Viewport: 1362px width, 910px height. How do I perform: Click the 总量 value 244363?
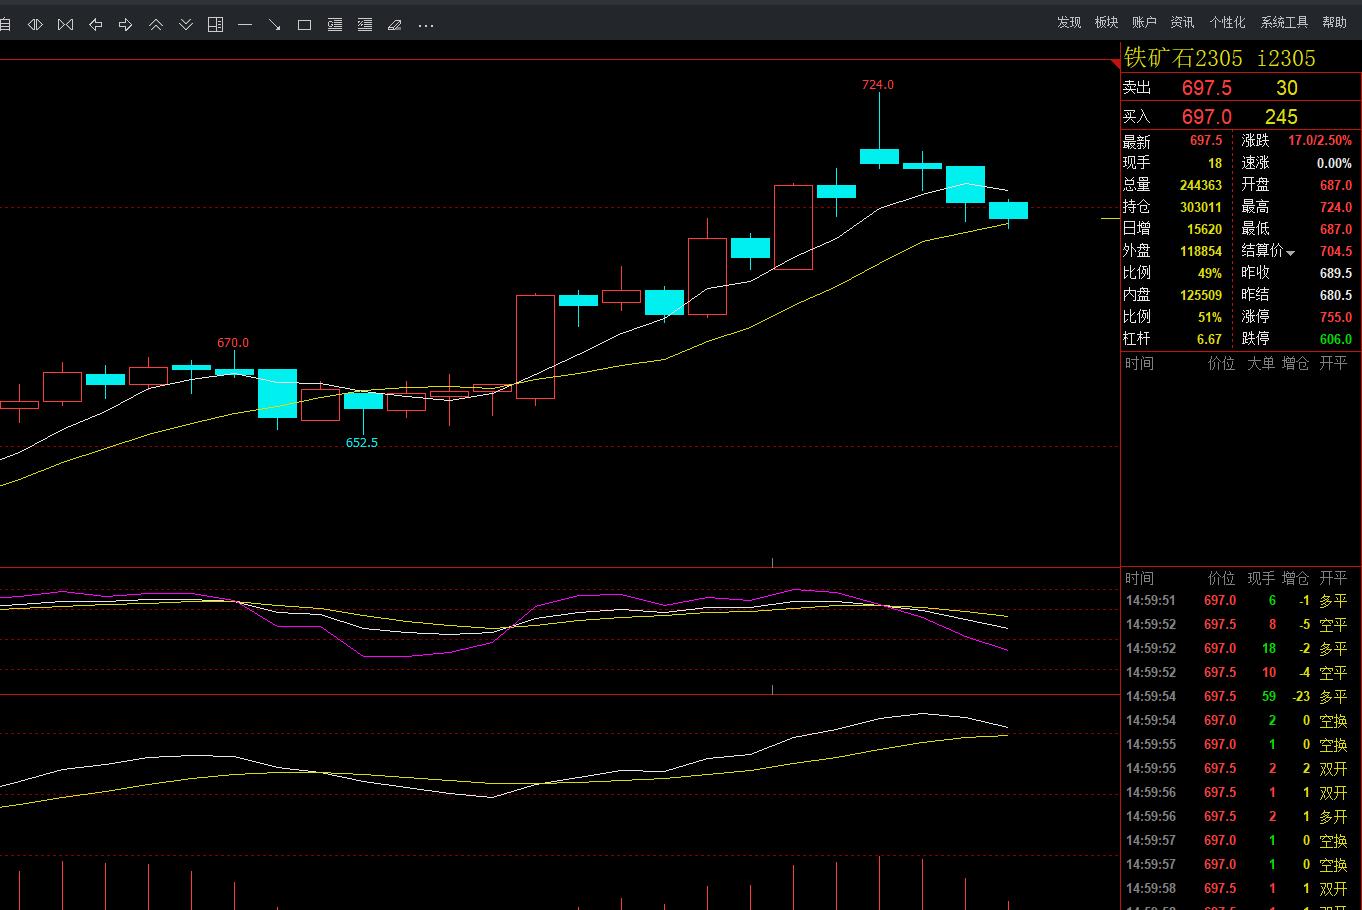[1201, 185]
